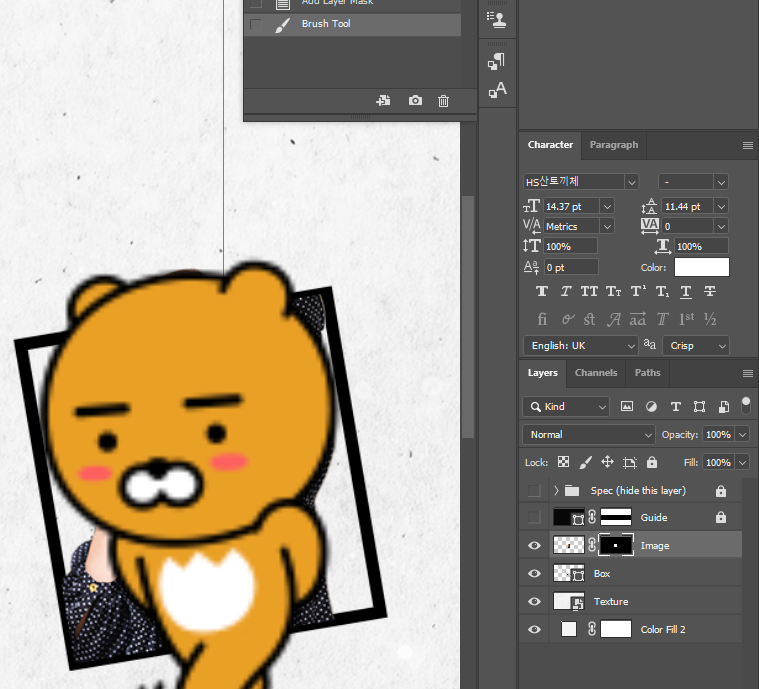Hide the Image layer

click(x=534, y=546)
